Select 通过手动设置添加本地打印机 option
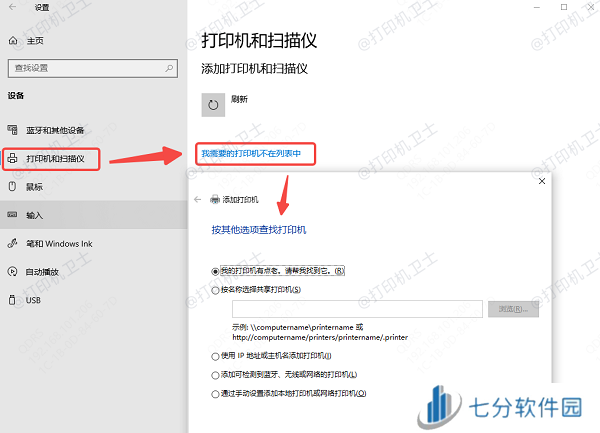600x433 pixels. pos(215,394)
